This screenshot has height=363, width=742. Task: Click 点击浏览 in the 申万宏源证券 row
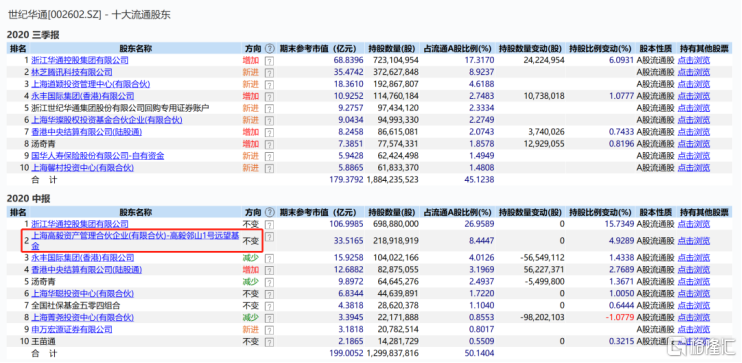point(694,328)
